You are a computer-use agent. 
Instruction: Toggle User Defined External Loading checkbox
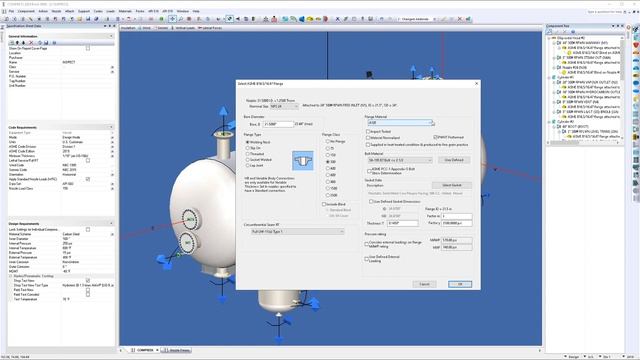pos(367,259)
